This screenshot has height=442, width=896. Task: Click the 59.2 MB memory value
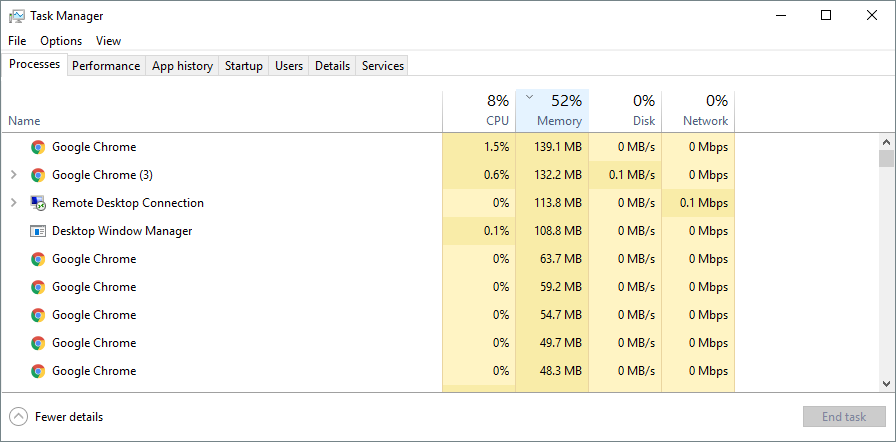coord(561,287)
